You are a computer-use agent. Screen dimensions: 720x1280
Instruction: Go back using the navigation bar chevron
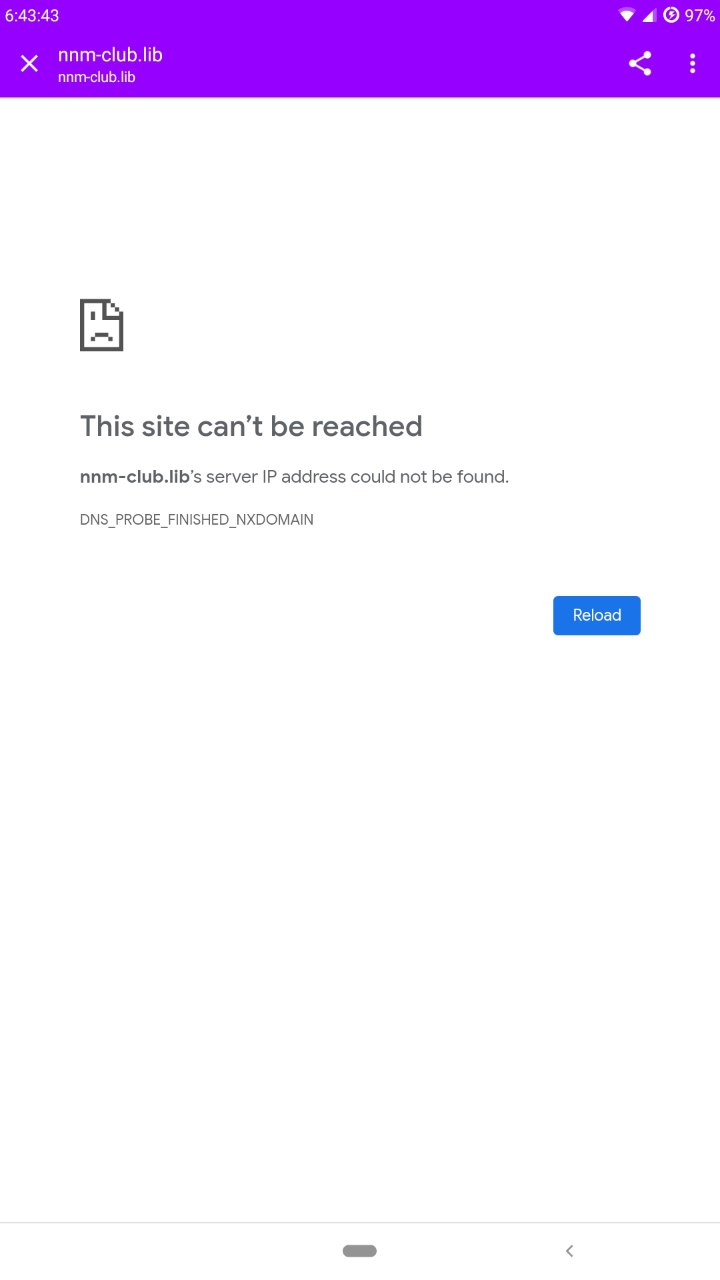click(x=569, y=1250)
